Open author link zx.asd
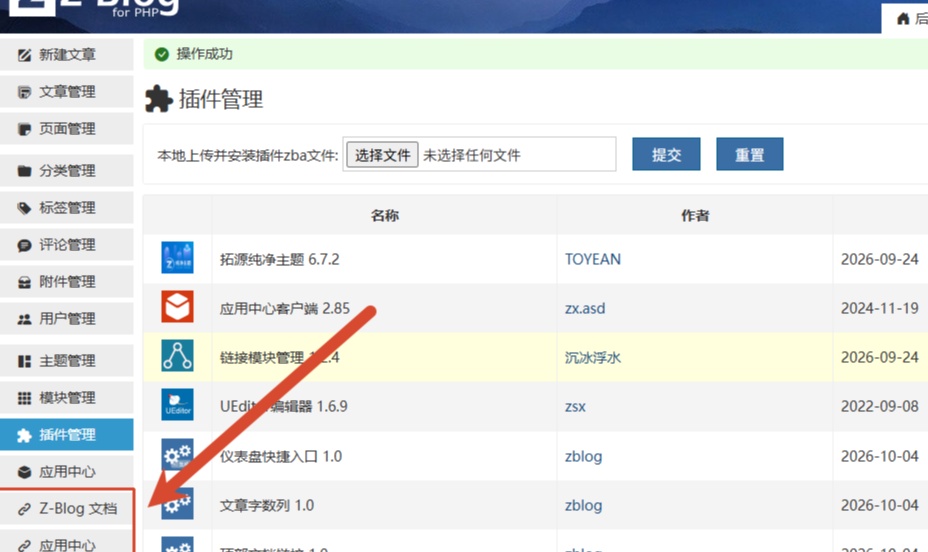This screenshot has height=552, width=928. [585, 308]
